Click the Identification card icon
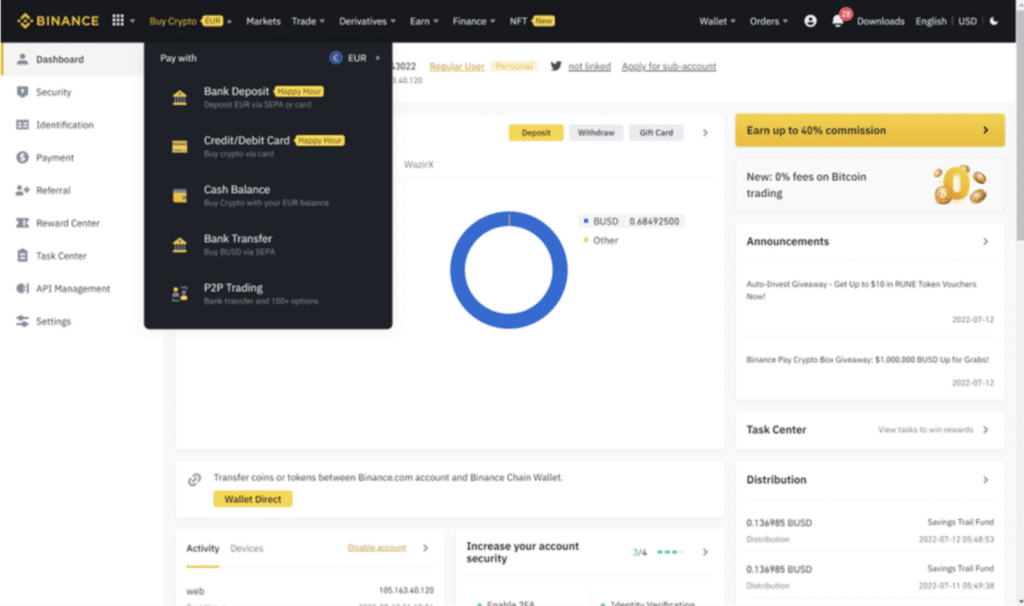Screen dimensions: 1024x606 tap(22, 124)
